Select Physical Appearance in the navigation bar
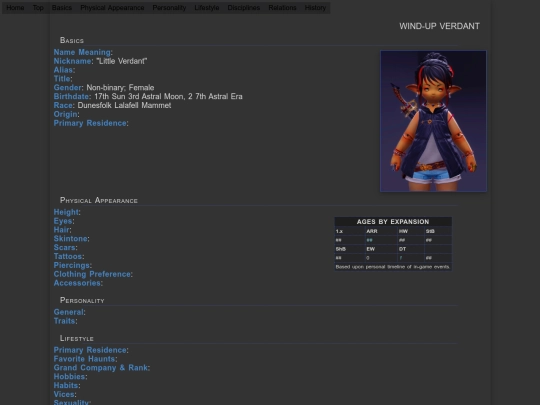Screen dimensions: 540x405 click(x=112, y=8)
